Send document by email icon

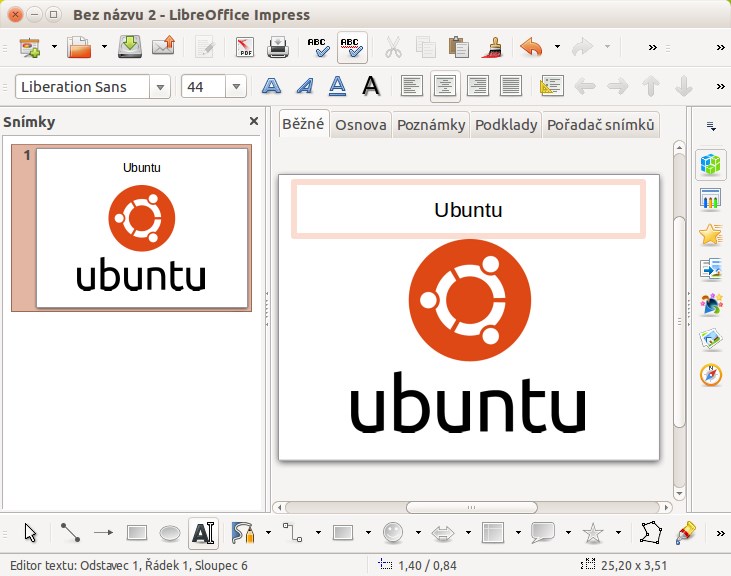point(164,47)
